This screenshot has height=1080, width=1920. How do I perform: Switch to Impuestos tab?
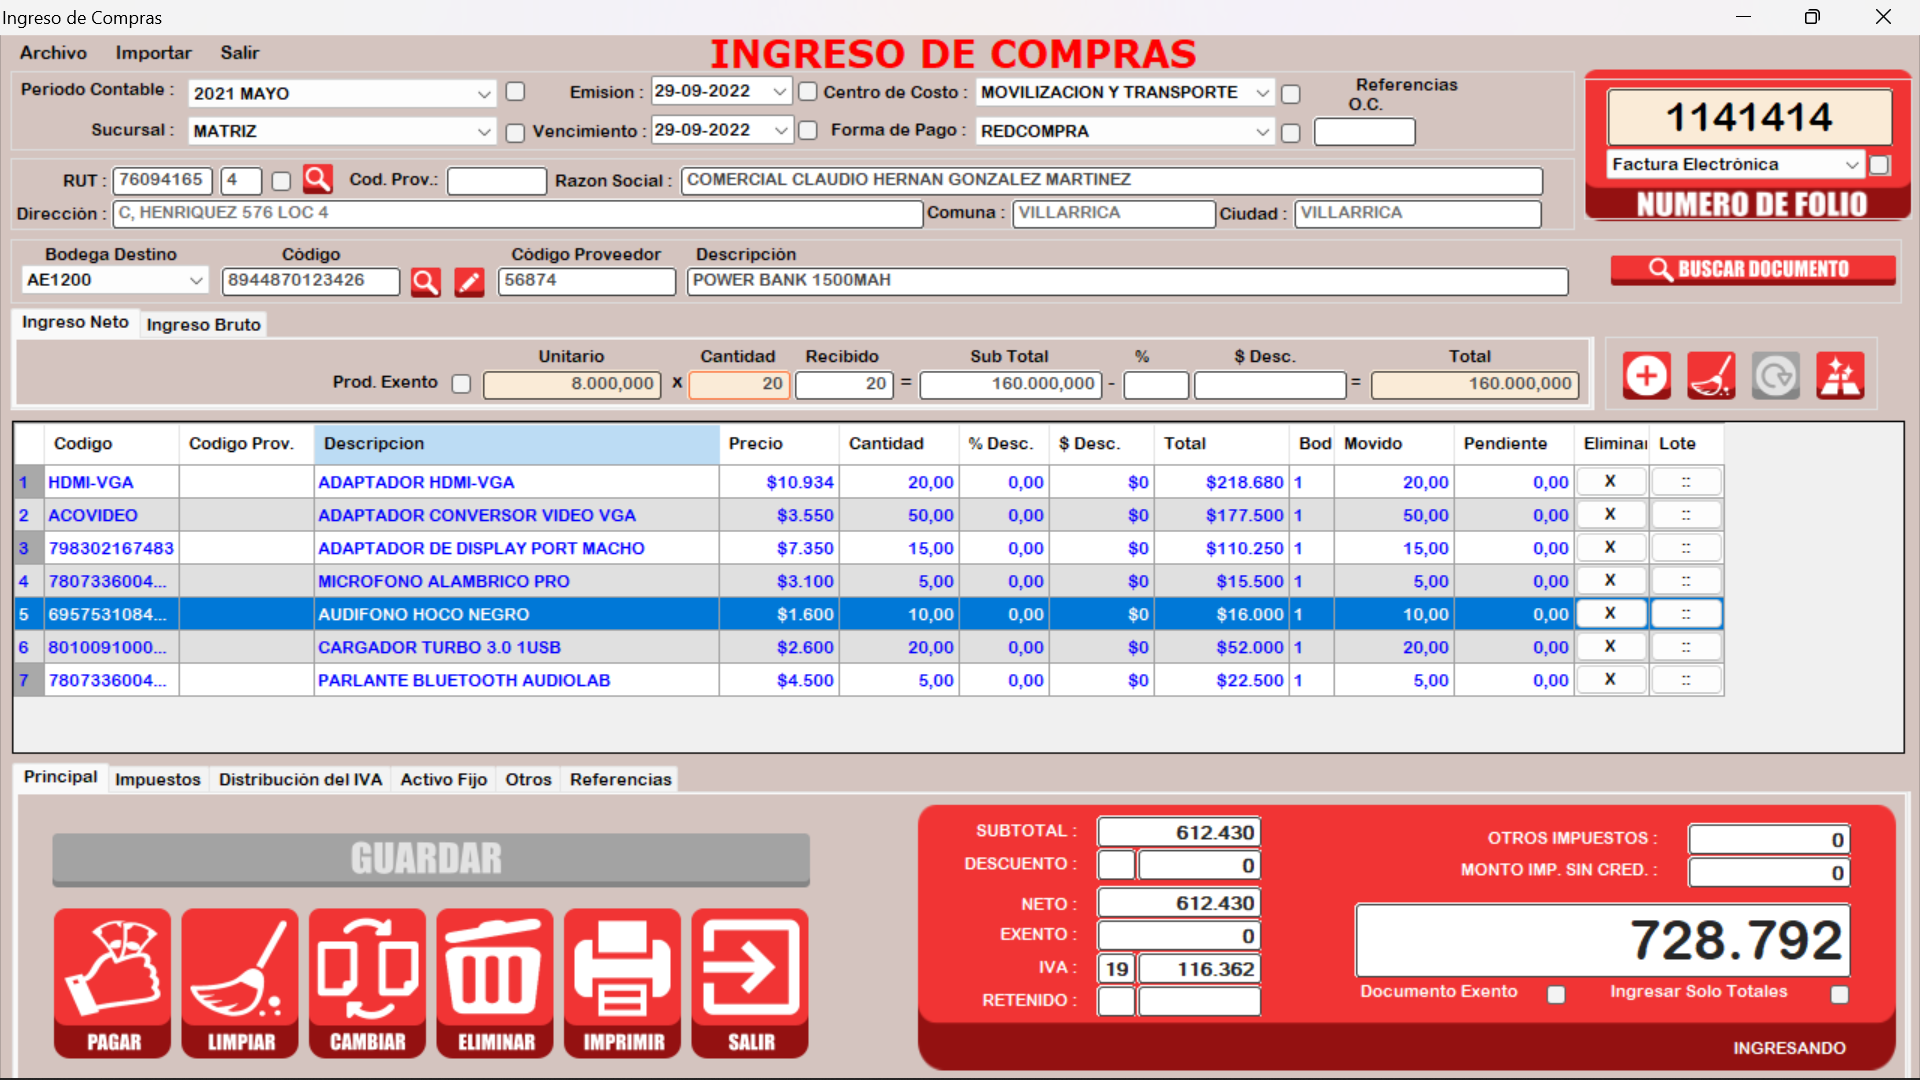157,779
